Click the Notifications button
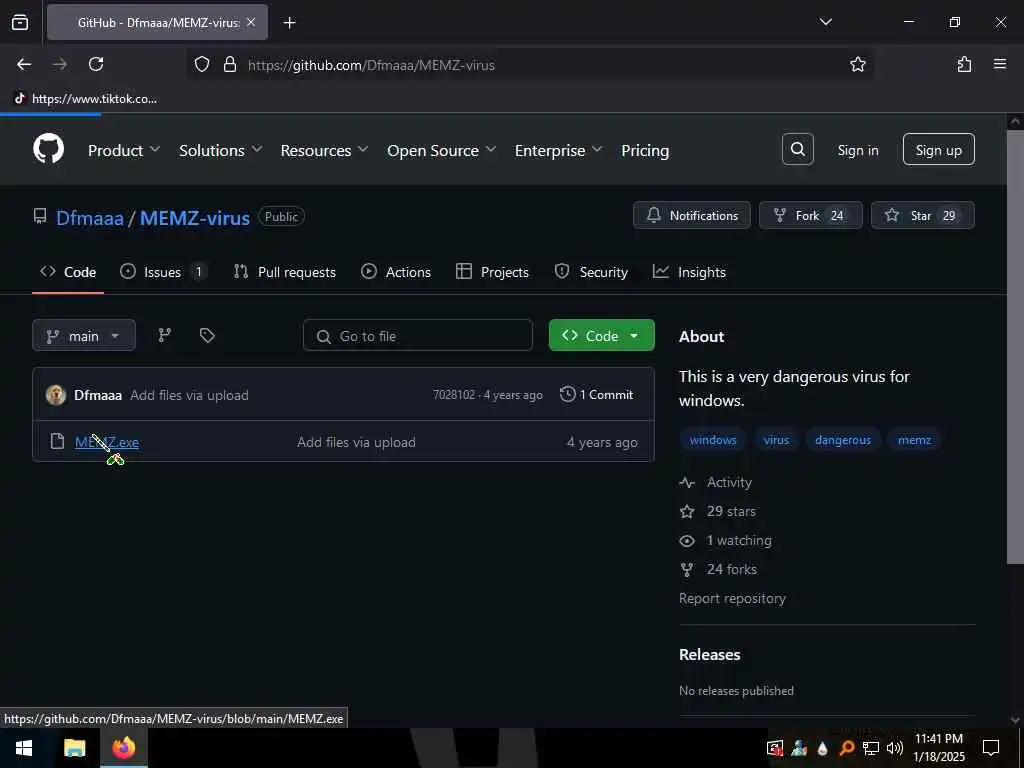This screenshot has width=1024, height=768. pyautogui.click(x=692, y=216)
